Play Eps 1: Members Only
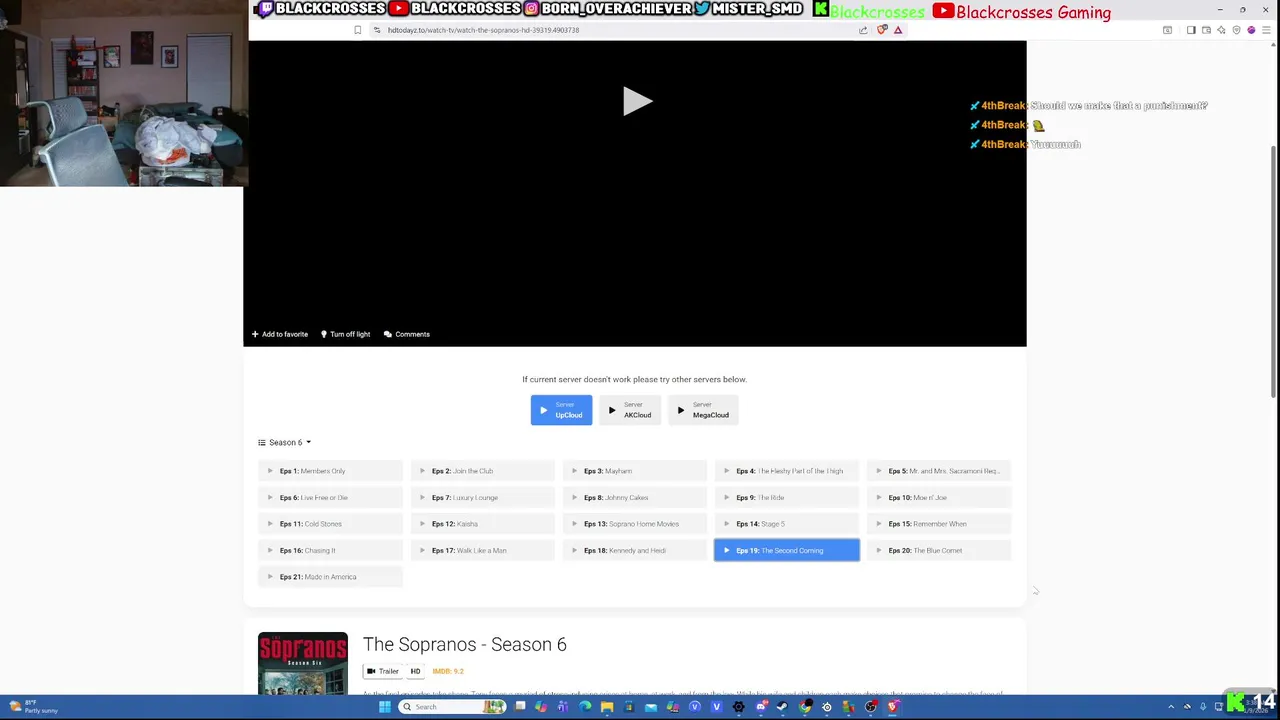The height and width of the screenshot is (720, 1280). point(330,471)
